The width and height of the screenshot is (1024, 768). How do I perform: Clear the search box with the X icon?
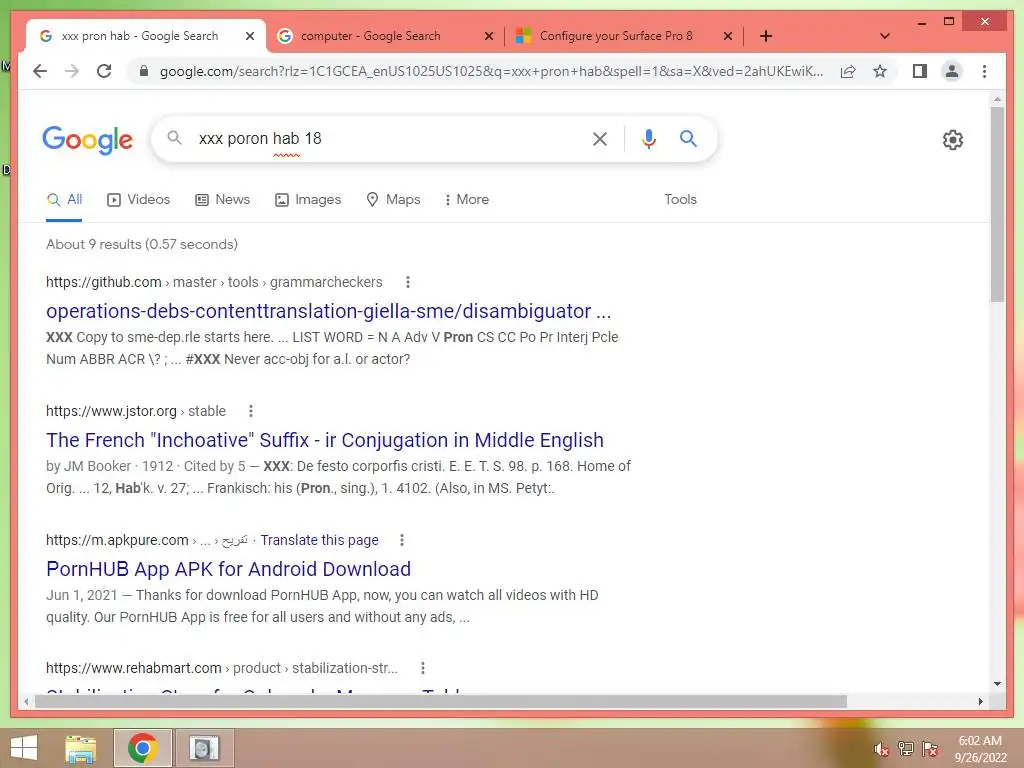coord(600,138)
